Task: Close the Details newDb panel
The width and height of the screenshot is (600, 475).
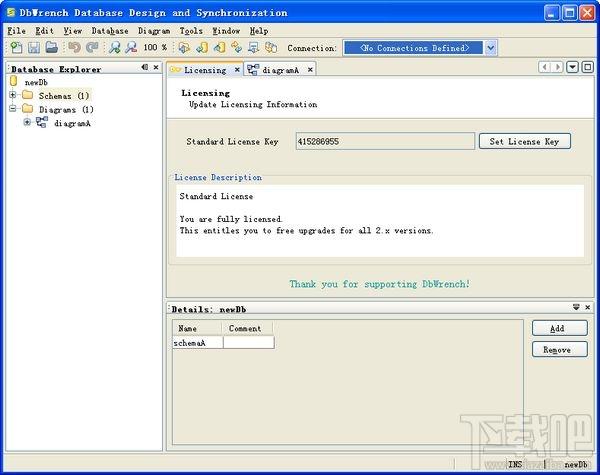Action: (x=587, y=307)
